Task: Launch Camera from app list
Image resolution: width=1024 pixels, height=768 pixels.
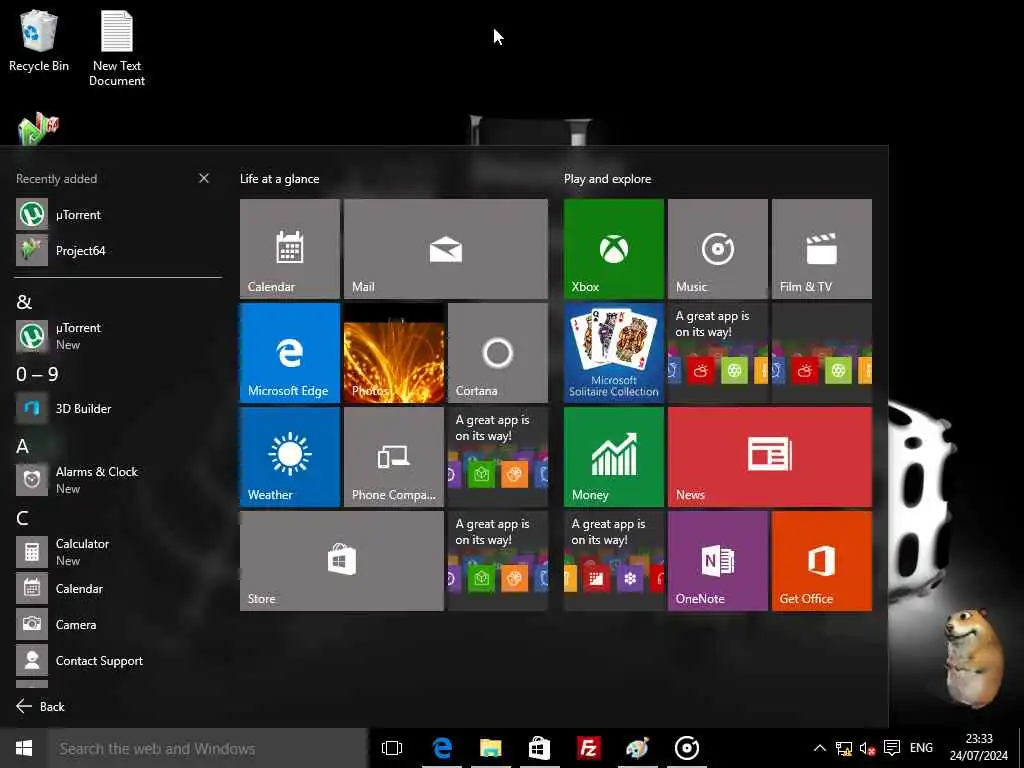Action: 118,624
